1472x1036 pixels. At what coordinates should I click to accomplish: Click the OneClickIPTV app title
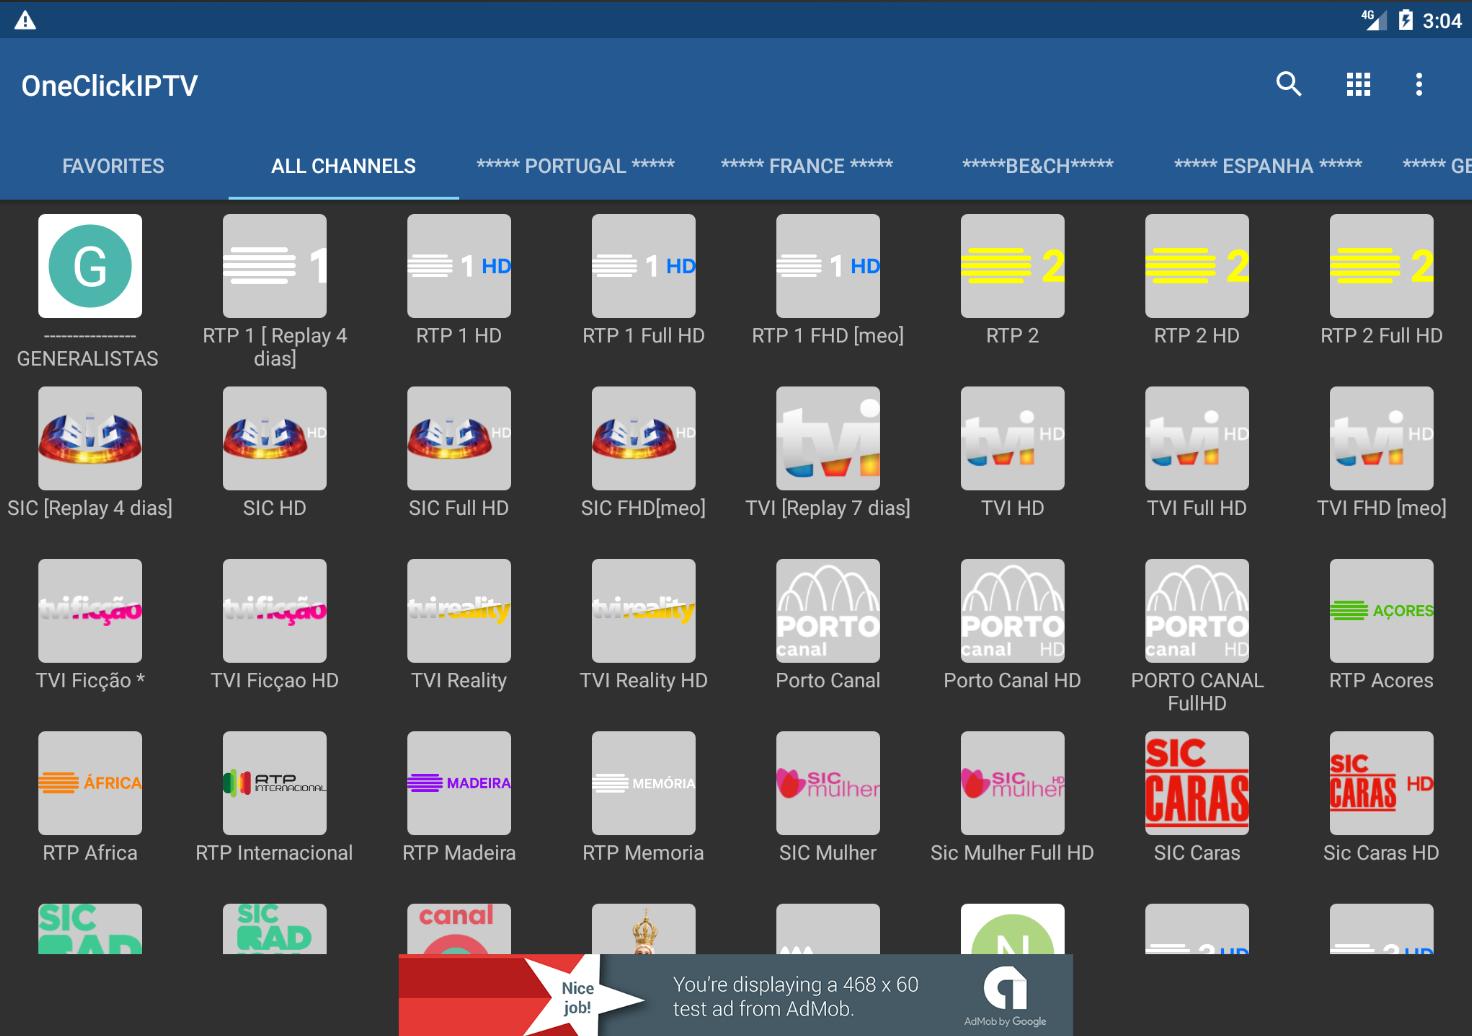pos(110,86)
